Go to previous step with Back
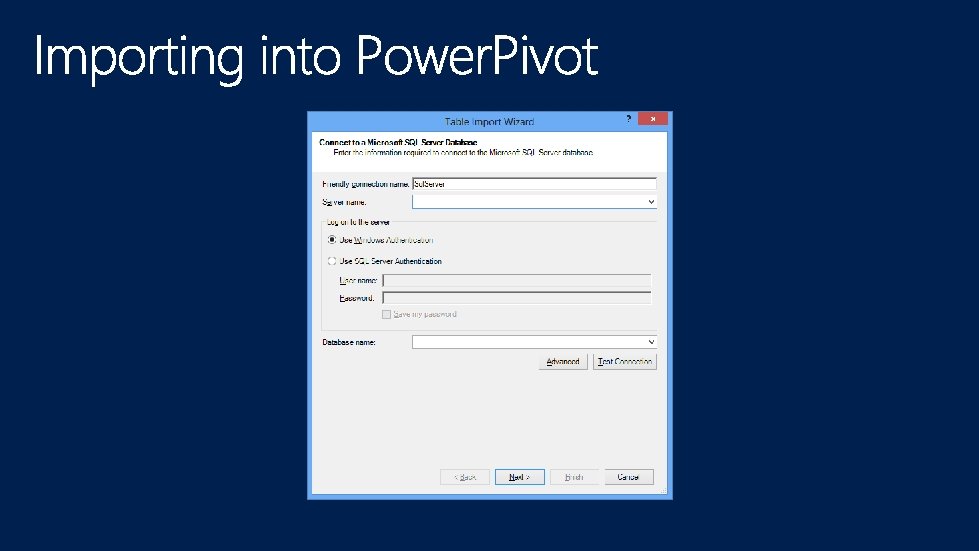This screenshot has height=551, width=979. pos(465,477)
